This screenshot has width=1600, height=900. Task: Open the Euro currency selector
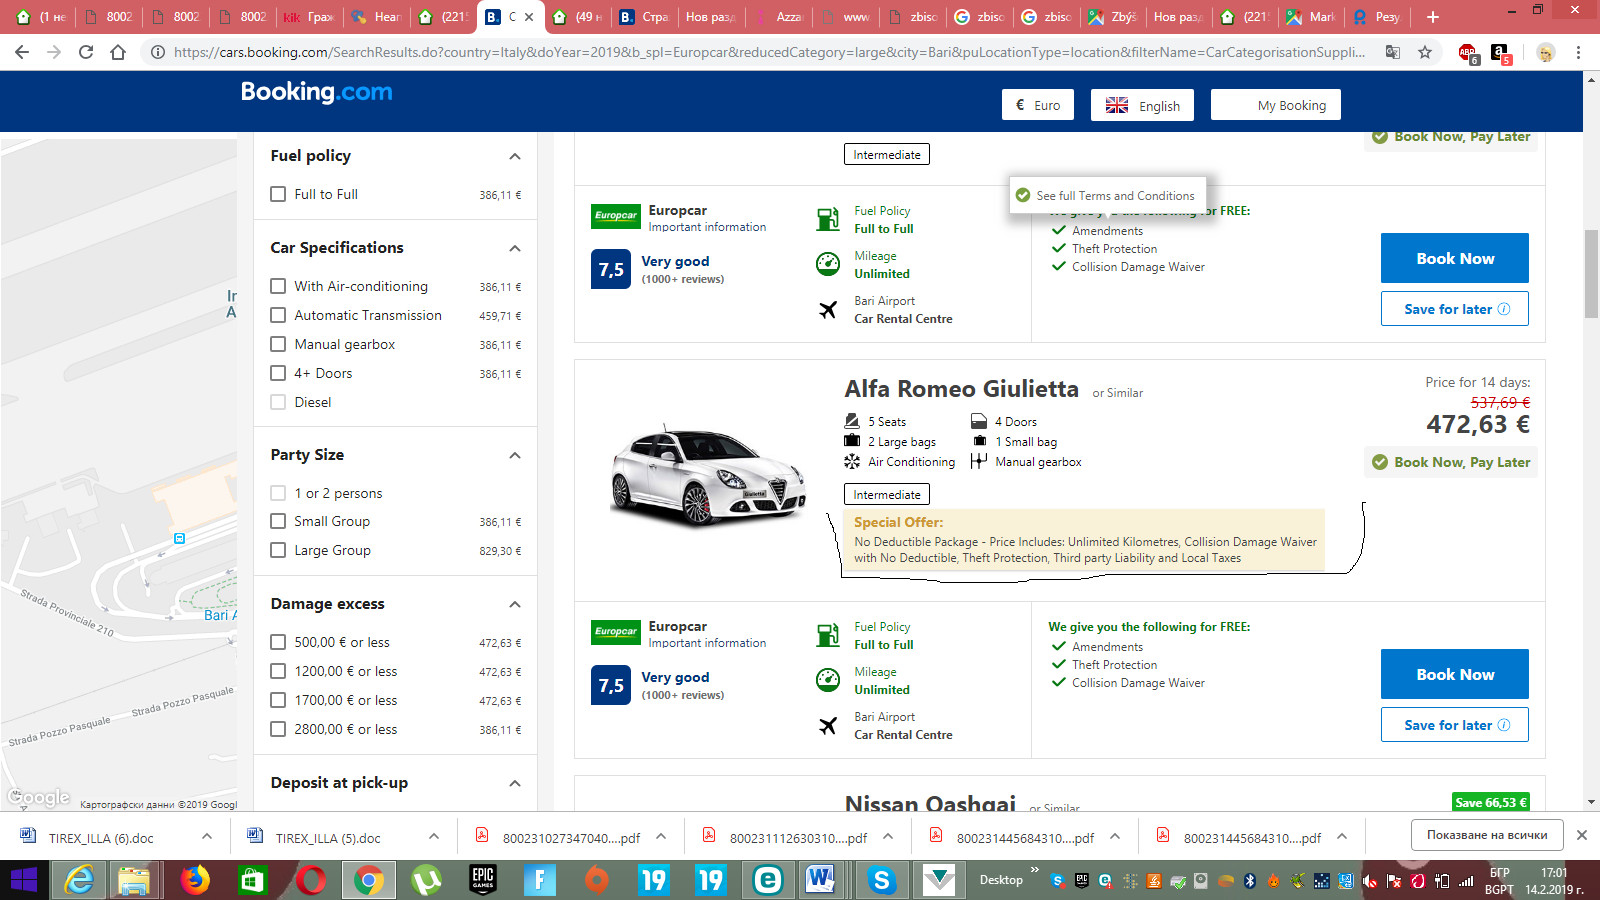pos(1038,105)
